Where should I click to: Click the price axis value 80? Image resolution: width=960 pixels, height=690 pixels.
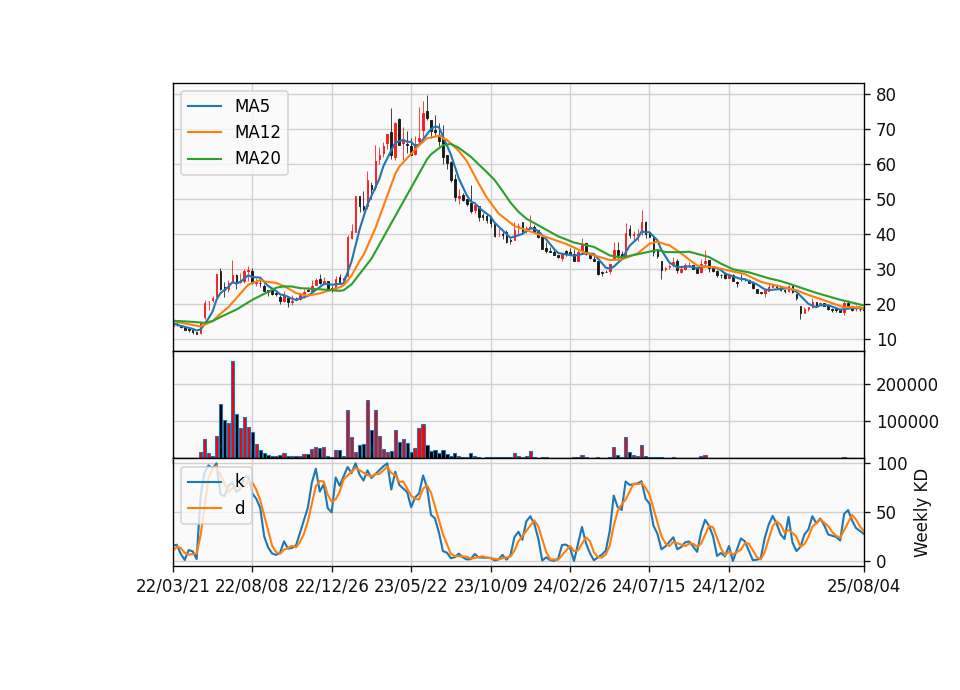click(886, 95)
